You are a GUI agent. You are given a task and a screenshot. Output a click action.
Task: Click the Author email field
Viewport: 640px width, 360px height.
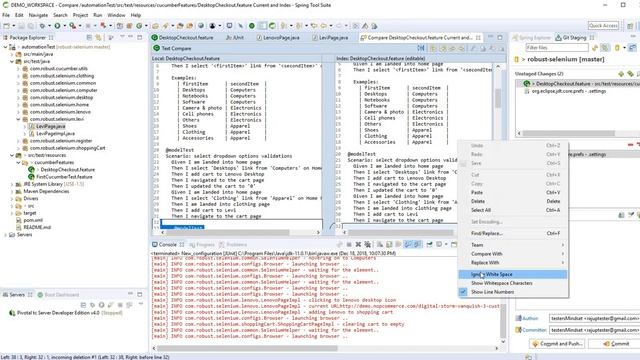tap(594, 318)
